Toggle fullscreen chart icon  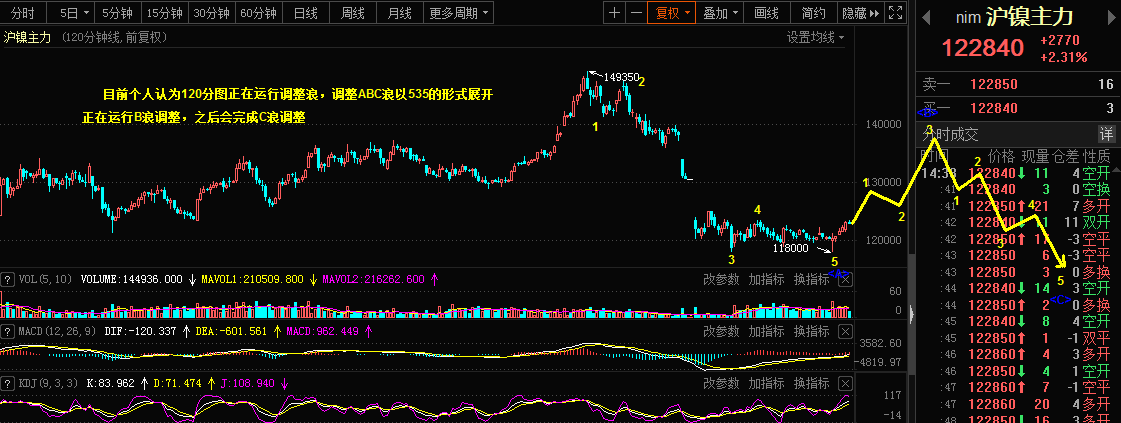[896, 12]
